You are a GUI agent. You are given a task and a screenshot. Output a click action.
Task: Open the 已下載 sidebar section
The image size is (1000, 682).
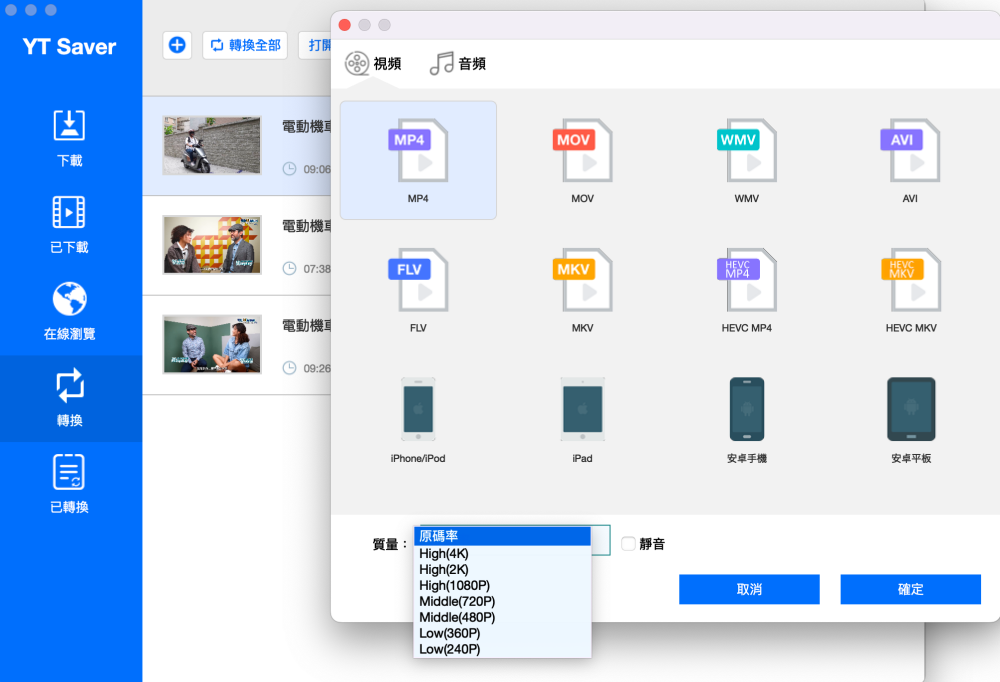(x=69, y=224)
